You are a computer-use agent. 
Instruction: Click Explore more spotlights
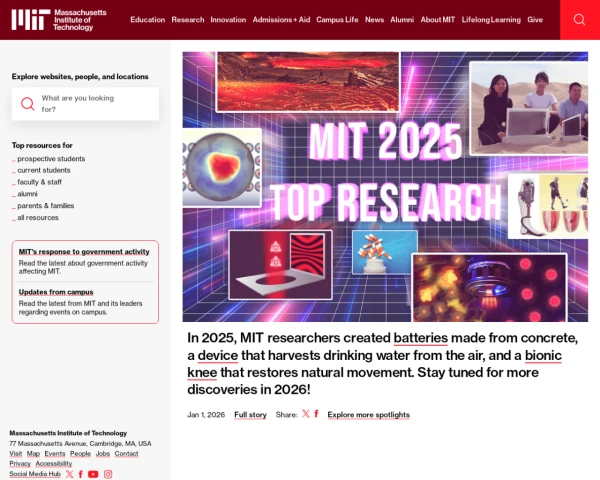pyautogui.click(x=368, y=415)
